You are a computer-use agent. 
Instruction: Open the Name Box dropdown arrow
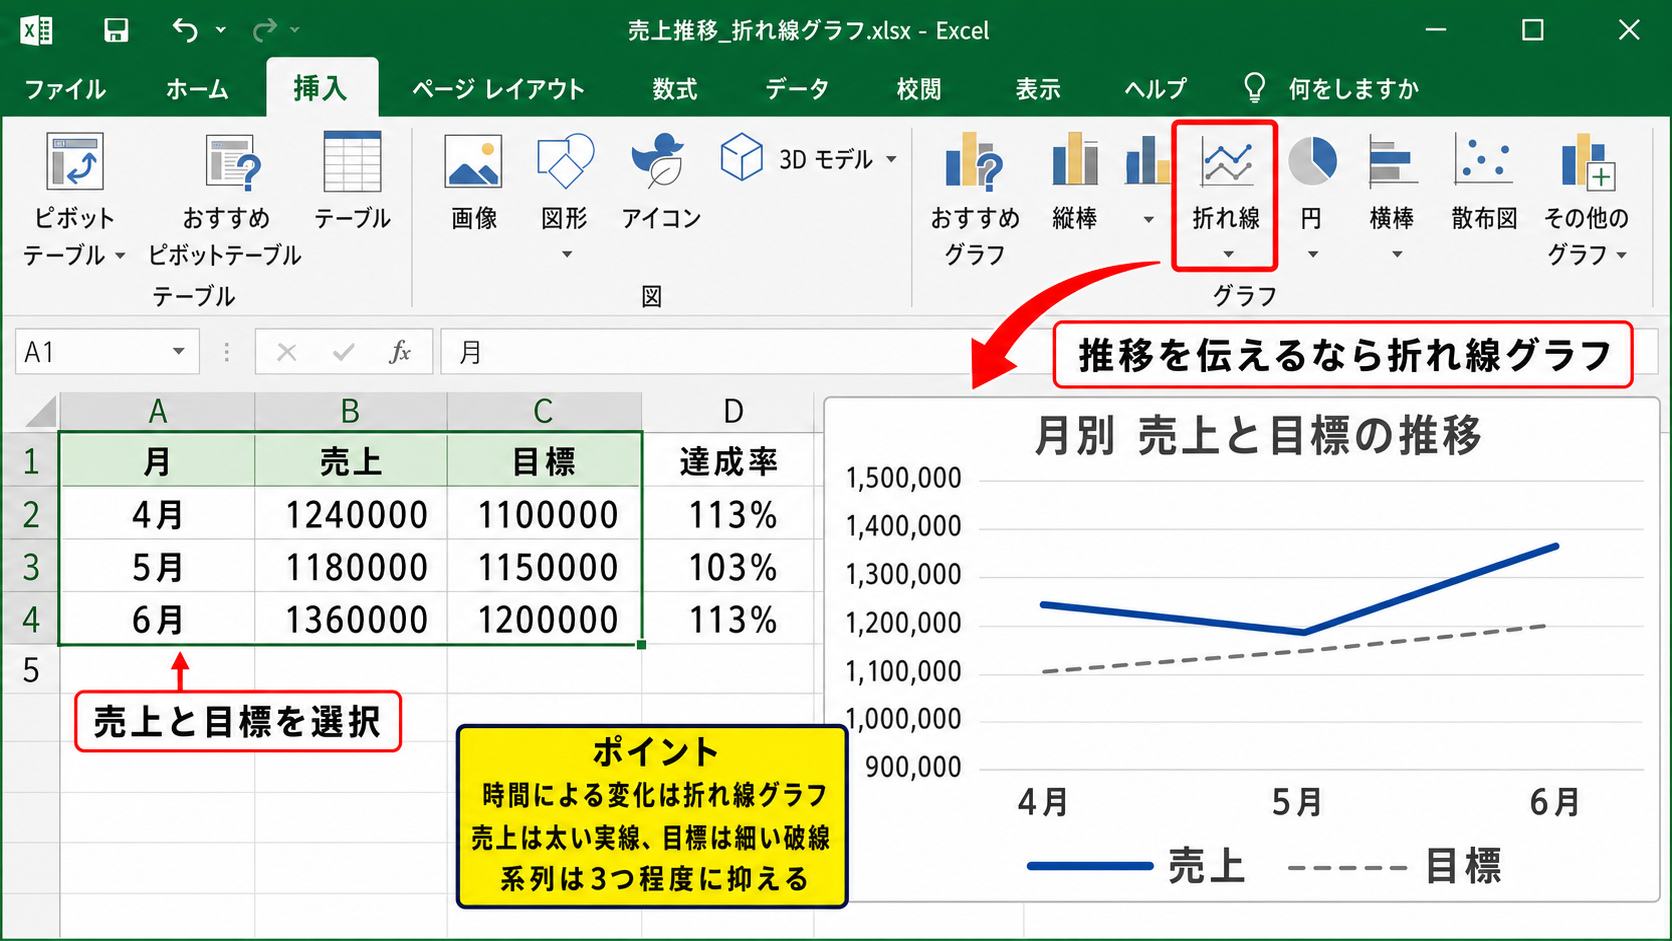[x=178, y=352]
